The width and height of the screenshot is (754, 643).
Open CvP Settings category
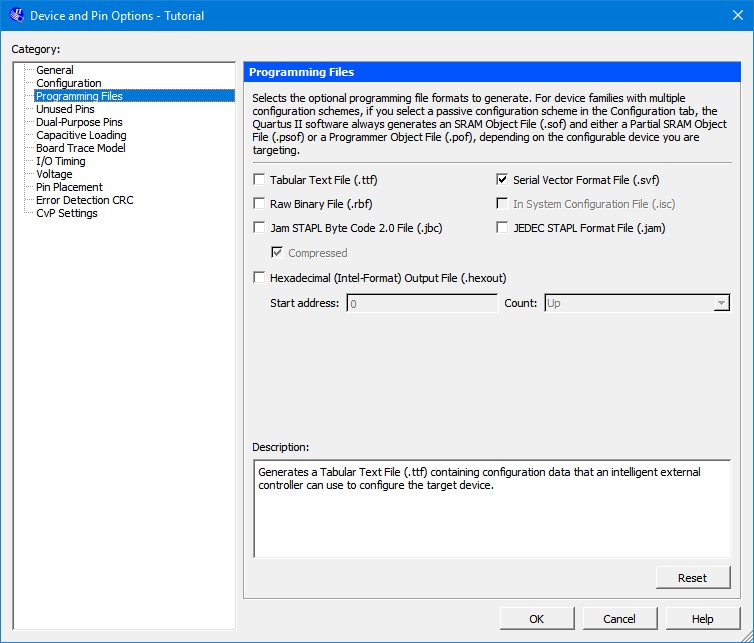(67, 213)
